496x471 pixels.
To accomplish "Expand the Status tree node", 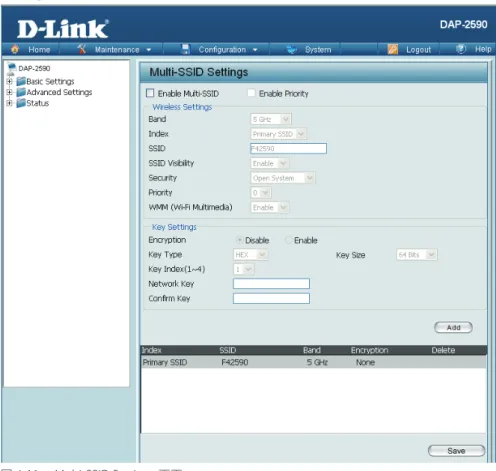I will click(10, 103).
